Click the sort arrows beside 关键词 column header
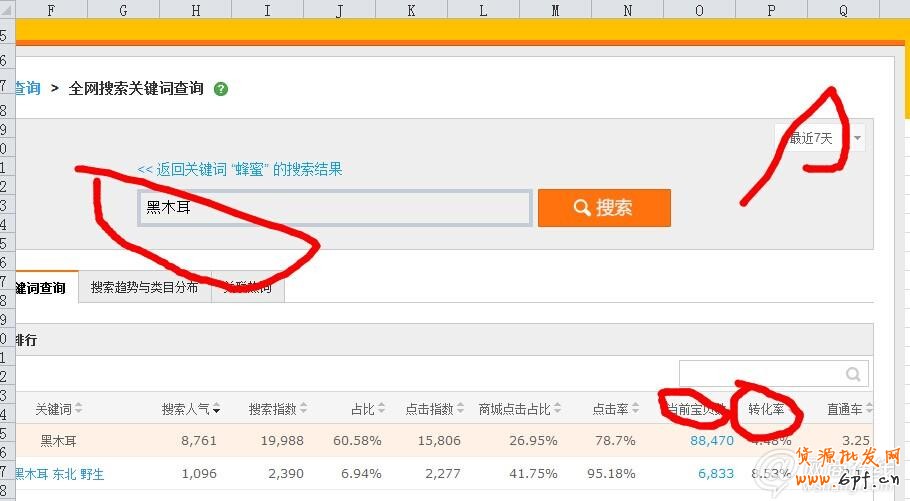This screenshot has width=910, height=501. pos(79,409)
